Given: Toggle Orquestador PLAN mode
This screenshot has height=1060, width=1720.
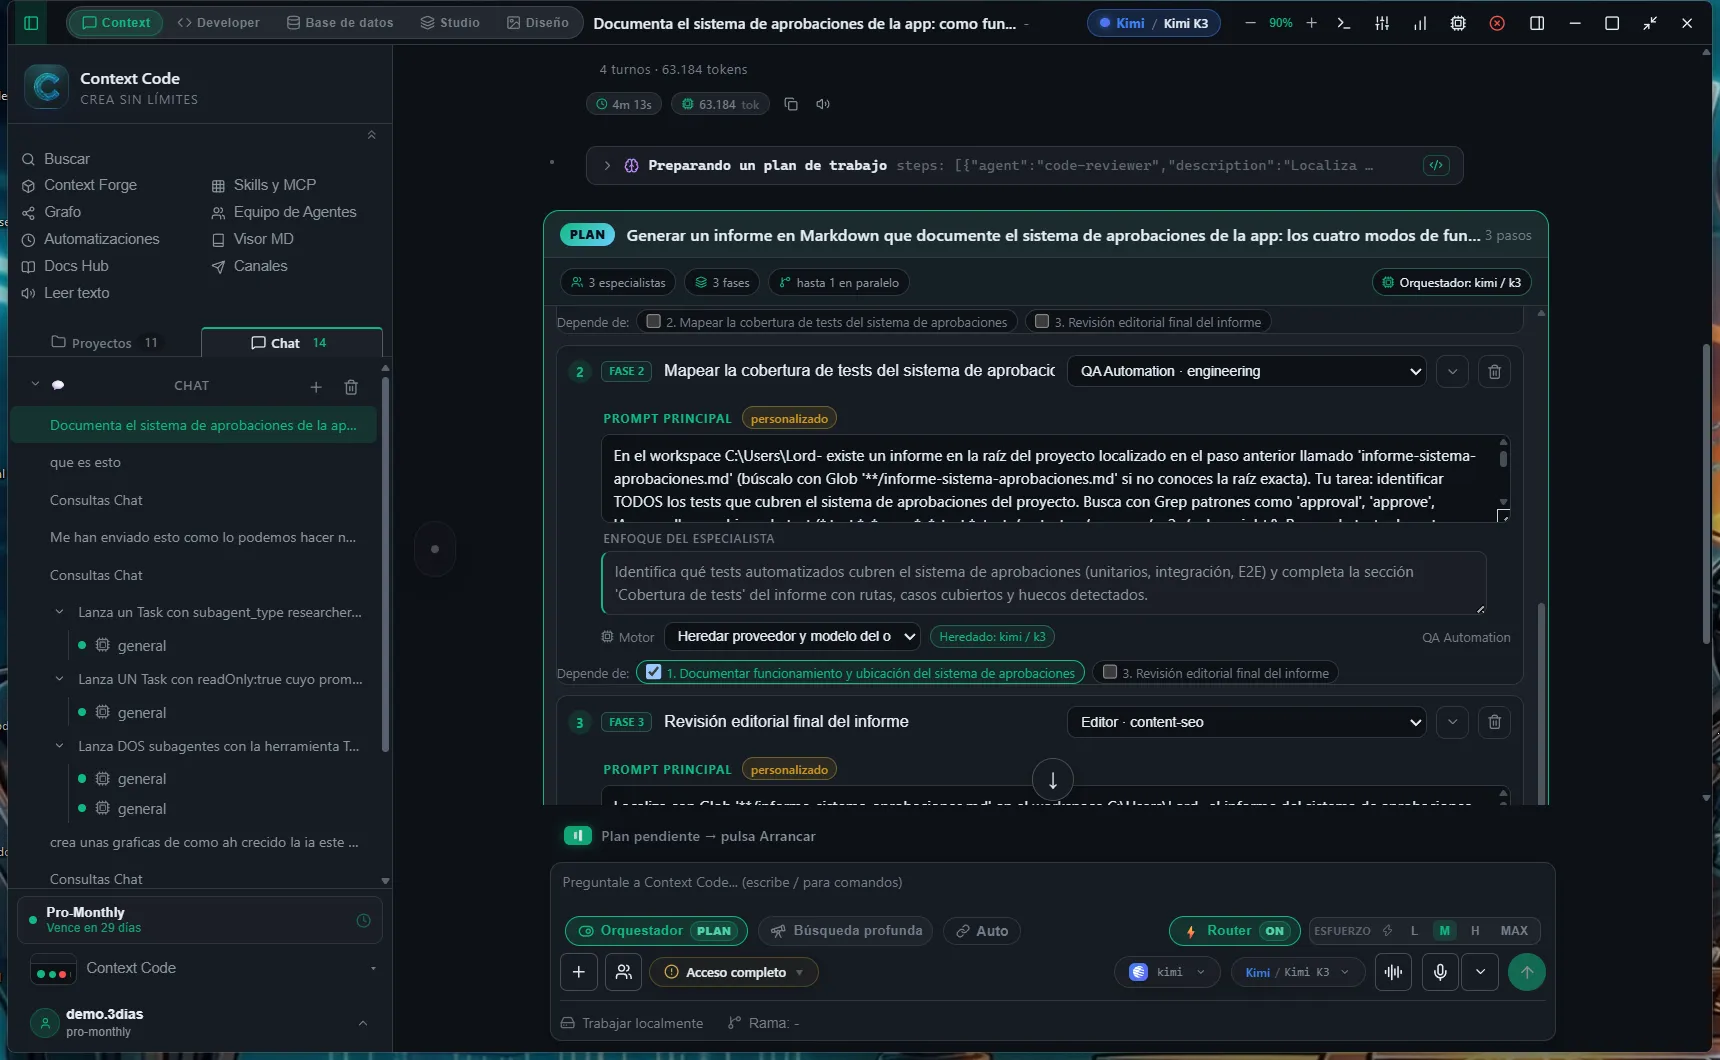Looking at the screenshot, I should point(656,931).
